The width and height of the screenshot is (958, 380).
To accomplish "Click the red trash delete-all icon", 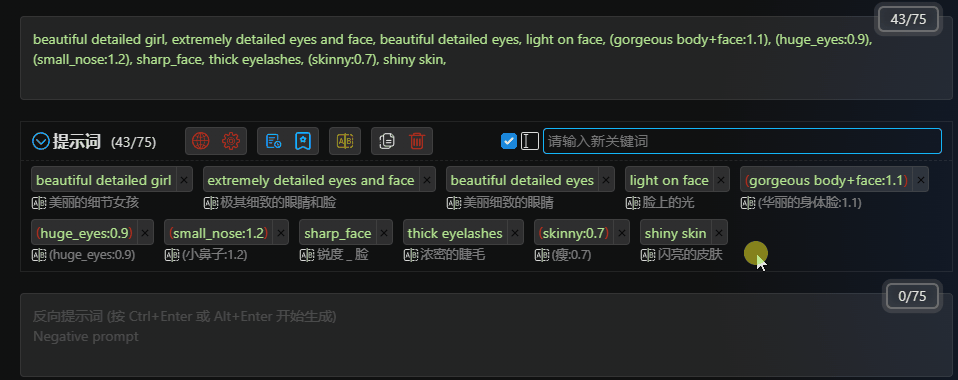I will coord(417,141).
